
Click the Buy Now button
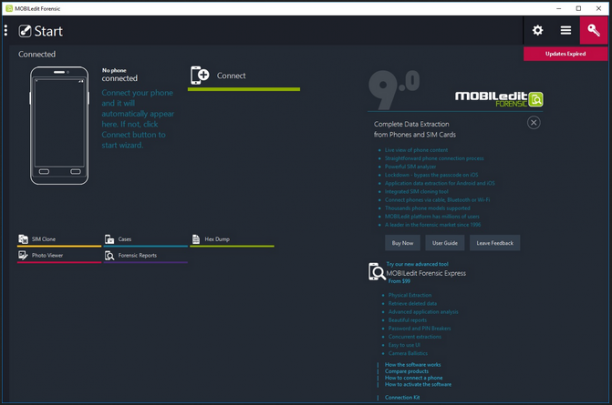[x=402, y=243]
